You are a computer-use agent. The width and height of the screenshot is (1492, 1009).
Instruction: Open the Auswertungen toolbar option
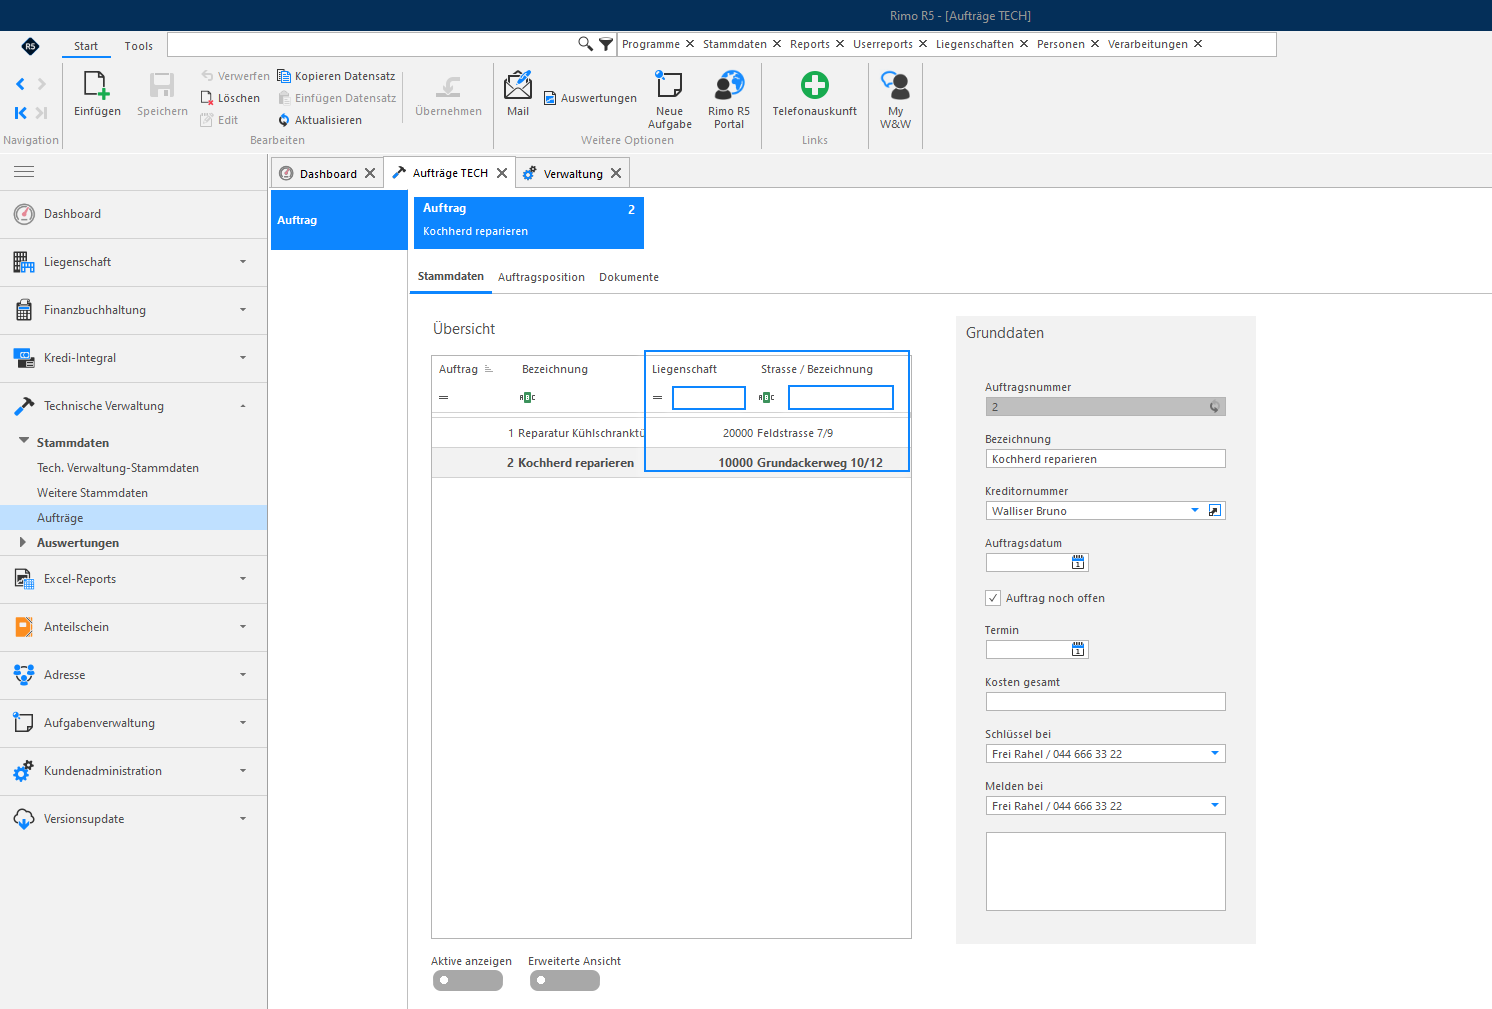tap(590, 98)
